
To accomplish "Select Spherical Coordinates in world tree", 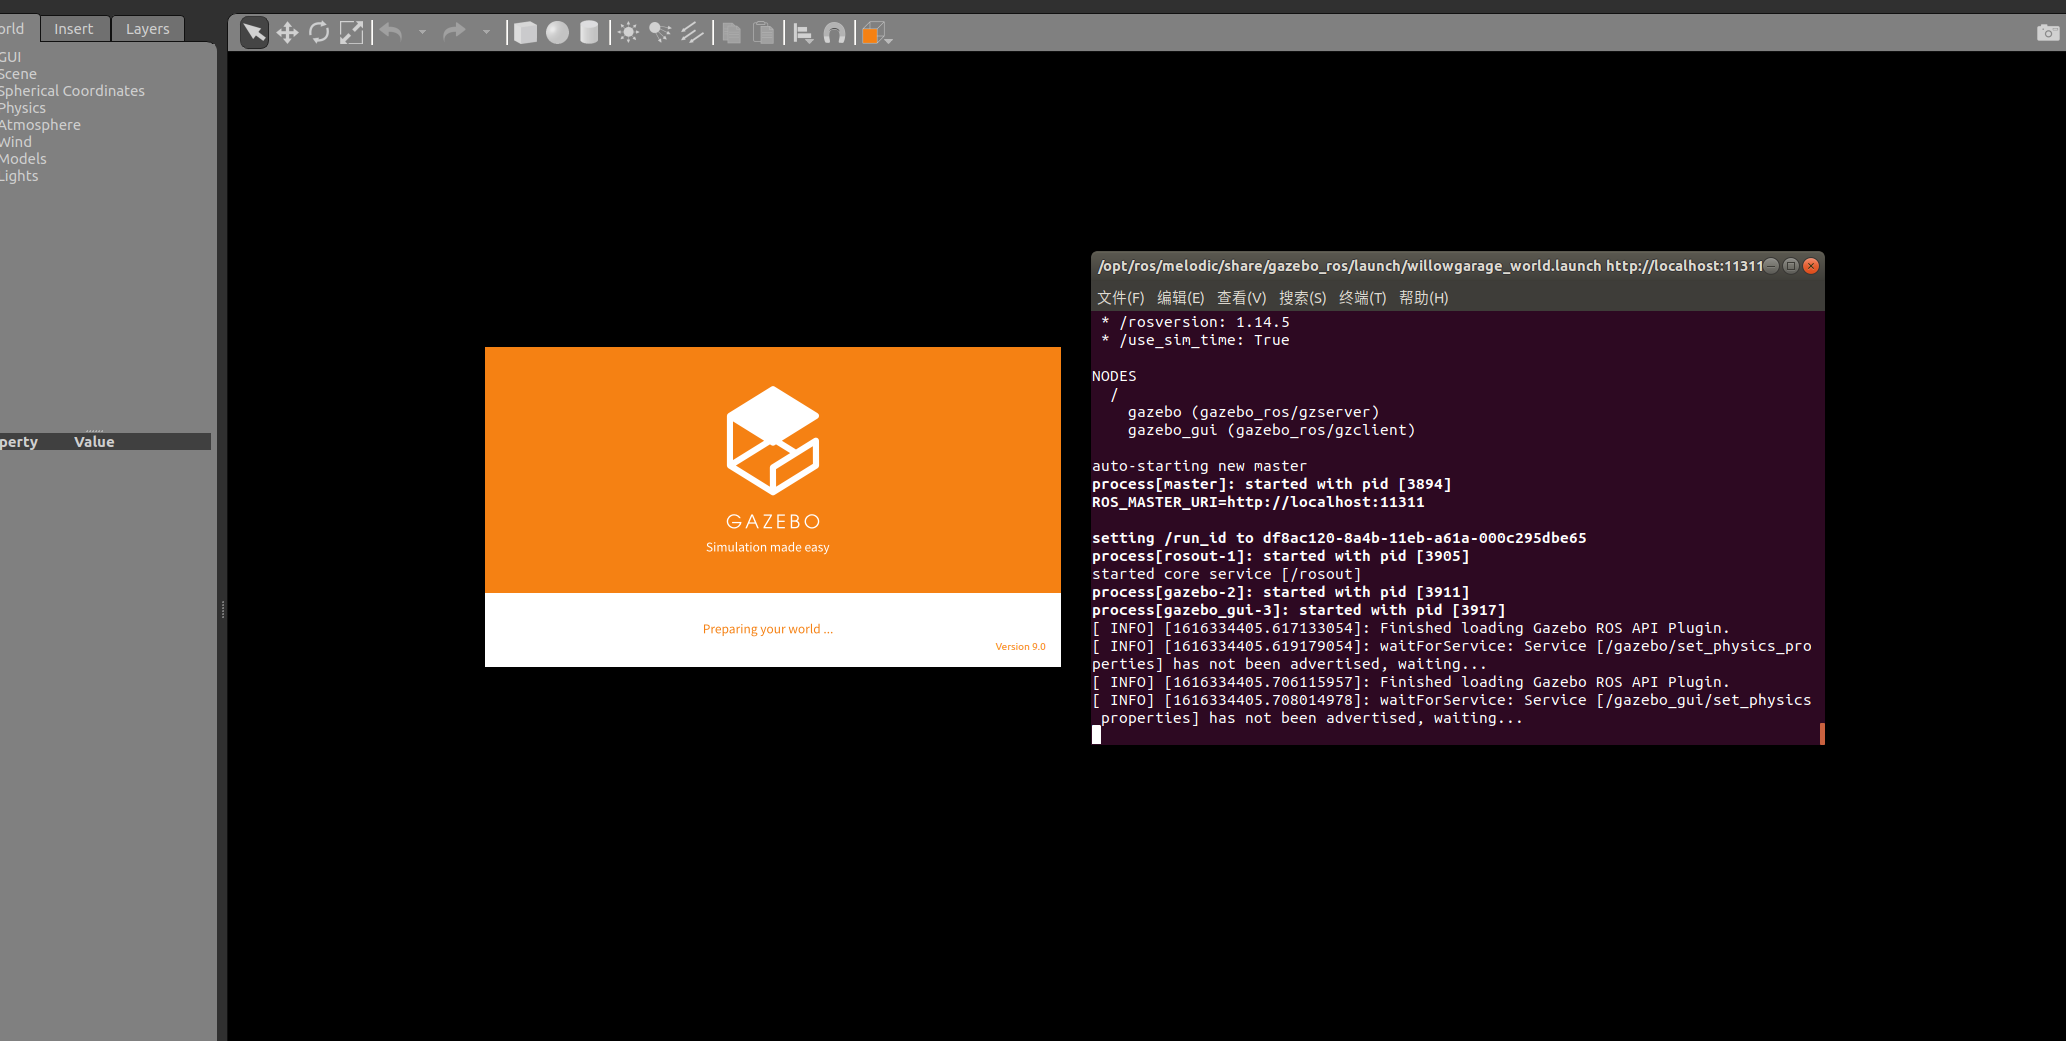I will pyautogui.click(x=72, y=91).
